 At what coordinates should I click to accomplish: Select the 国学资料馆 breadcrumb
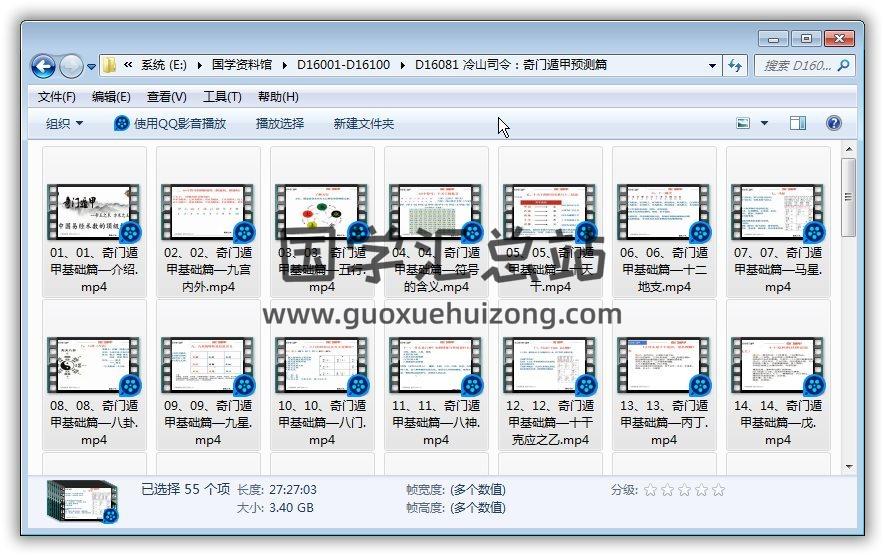pos(242,65)
